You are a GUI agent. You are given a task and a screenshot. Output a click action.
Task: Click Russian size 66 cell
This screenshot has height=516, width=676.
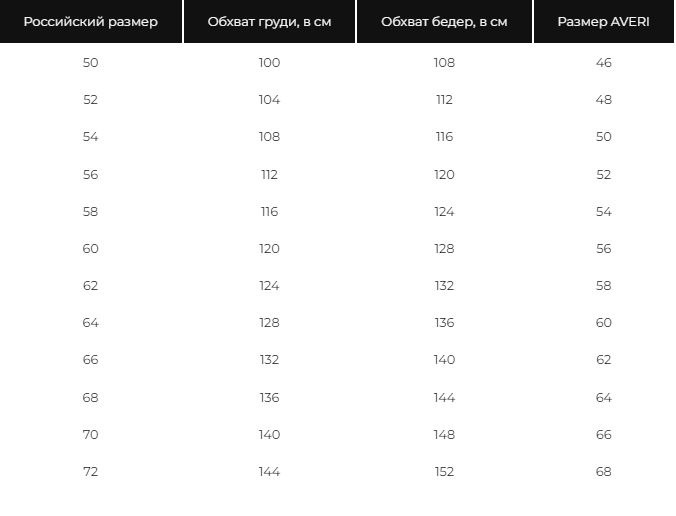pyautogui.click(x=91, y=360)
